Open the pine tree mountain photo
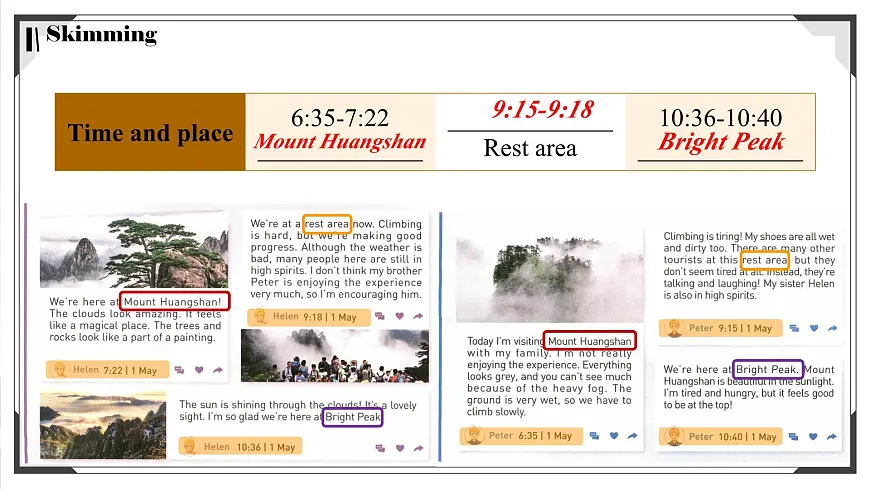Screen dimensions: 870x489 pyautogui.click(x=134, y=249)
